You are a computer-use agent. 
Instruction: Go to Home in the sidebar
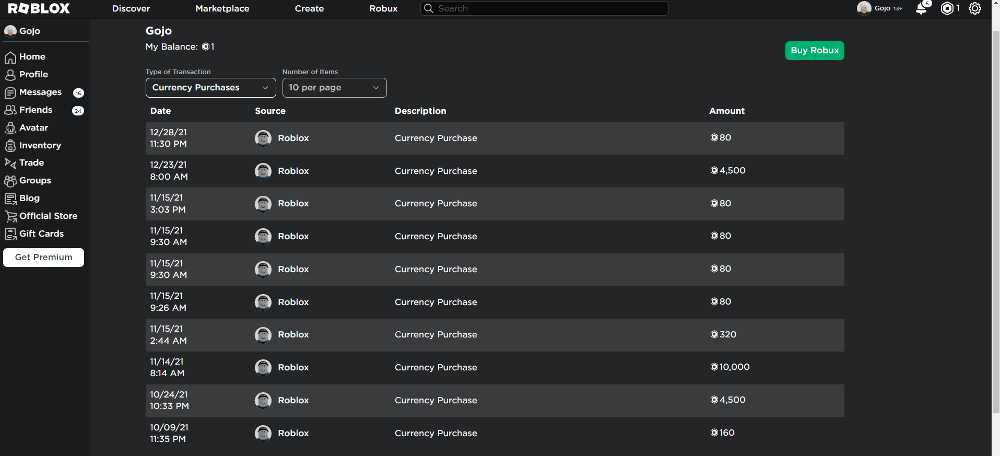[x=32, y=57]
